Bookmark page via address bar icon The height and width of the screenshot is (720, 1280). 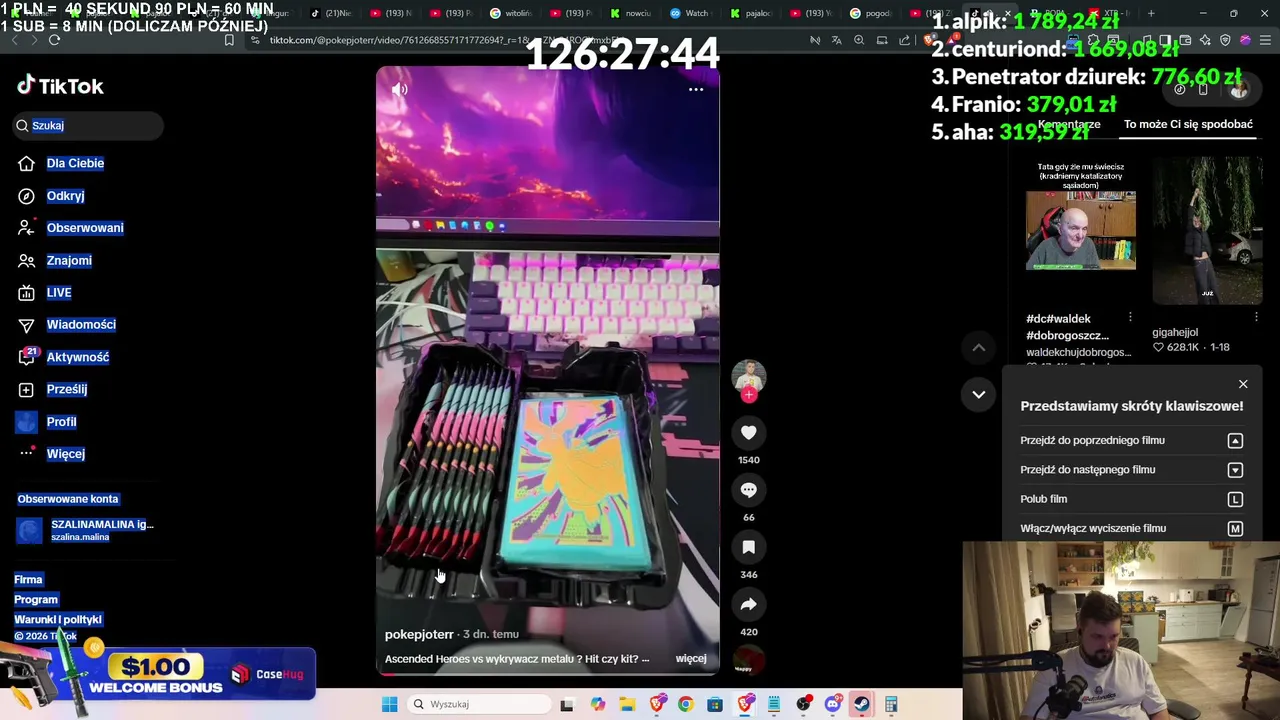229,40
